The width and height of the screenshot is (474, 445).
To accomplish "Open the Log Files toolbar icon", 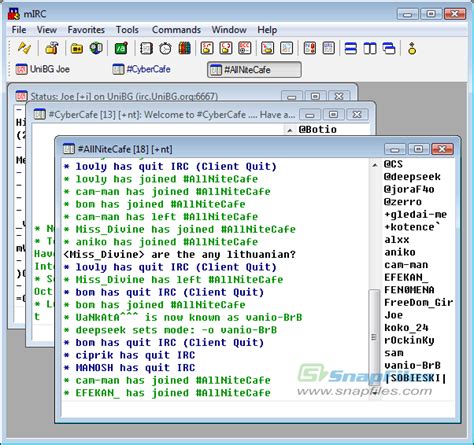I will [286, 48].
